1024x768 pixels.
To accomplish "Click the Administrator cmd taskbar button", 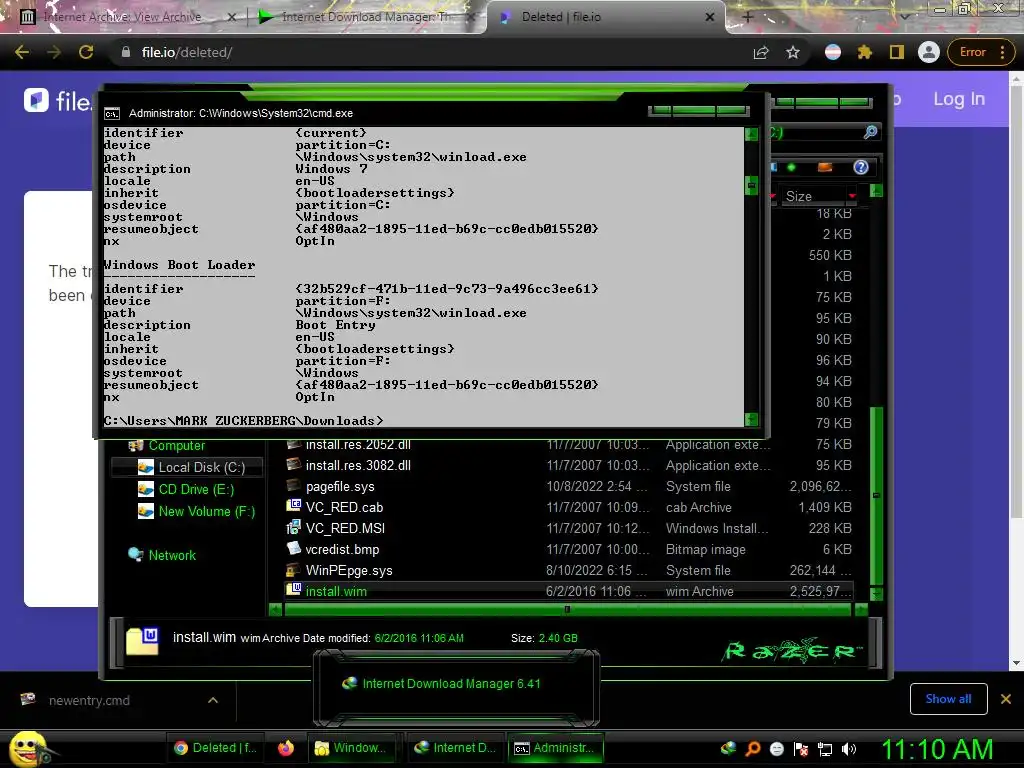I will click(554, 748).
